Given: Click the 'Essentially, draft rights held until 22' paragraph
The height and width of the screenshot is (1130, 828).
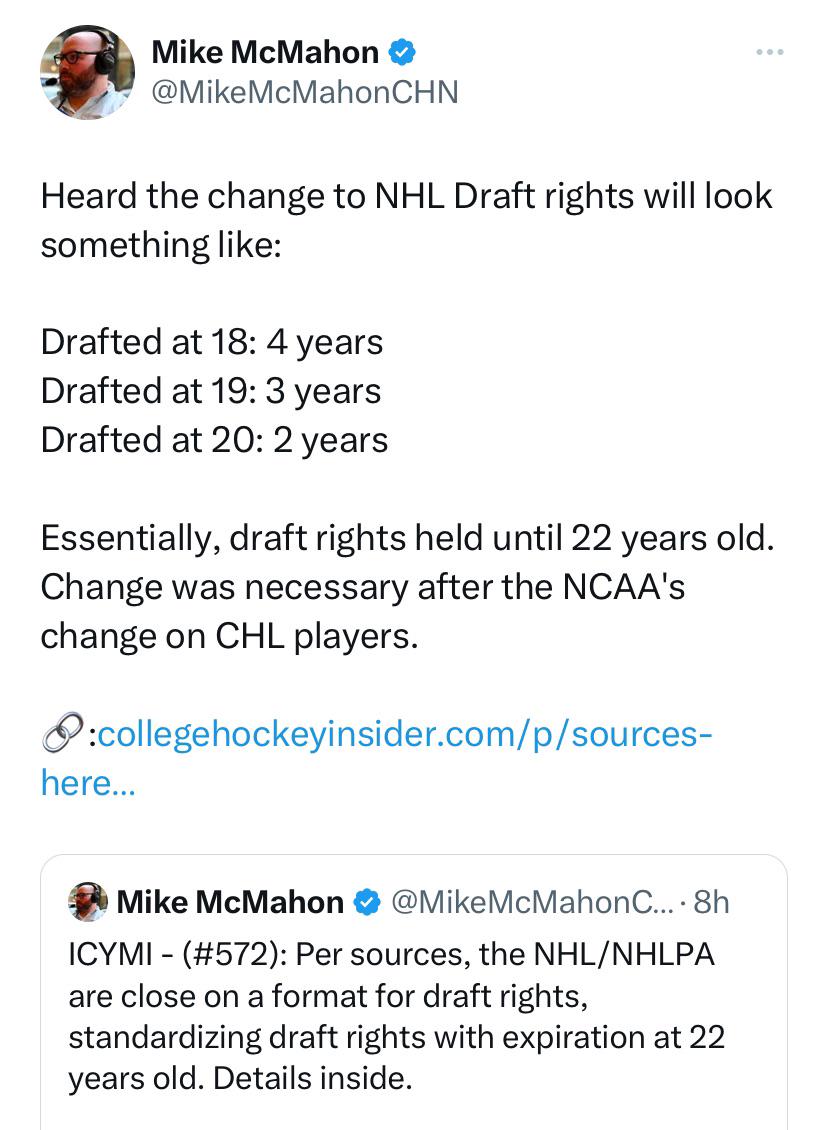Looking at the screenshot, I should tap(408, 587).
